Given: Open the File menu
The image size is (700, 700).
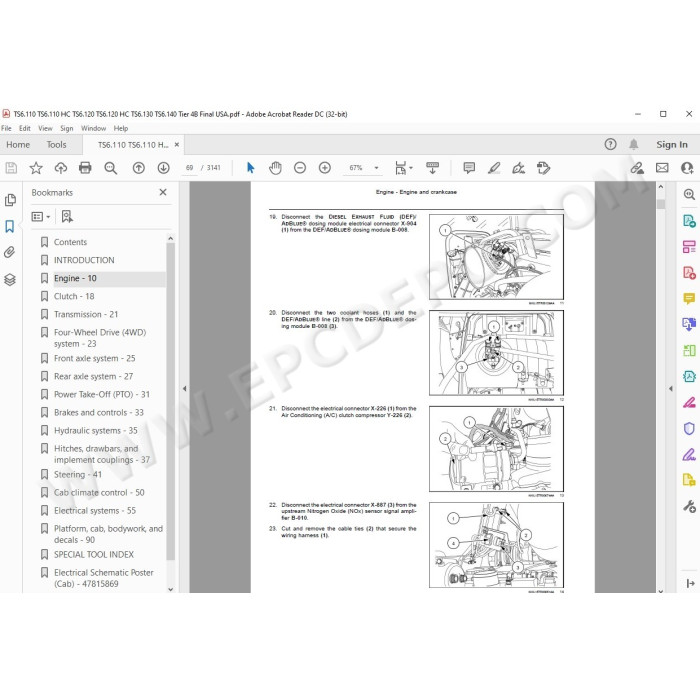Looking at the screenshot, I should click(x=6, y=128).
